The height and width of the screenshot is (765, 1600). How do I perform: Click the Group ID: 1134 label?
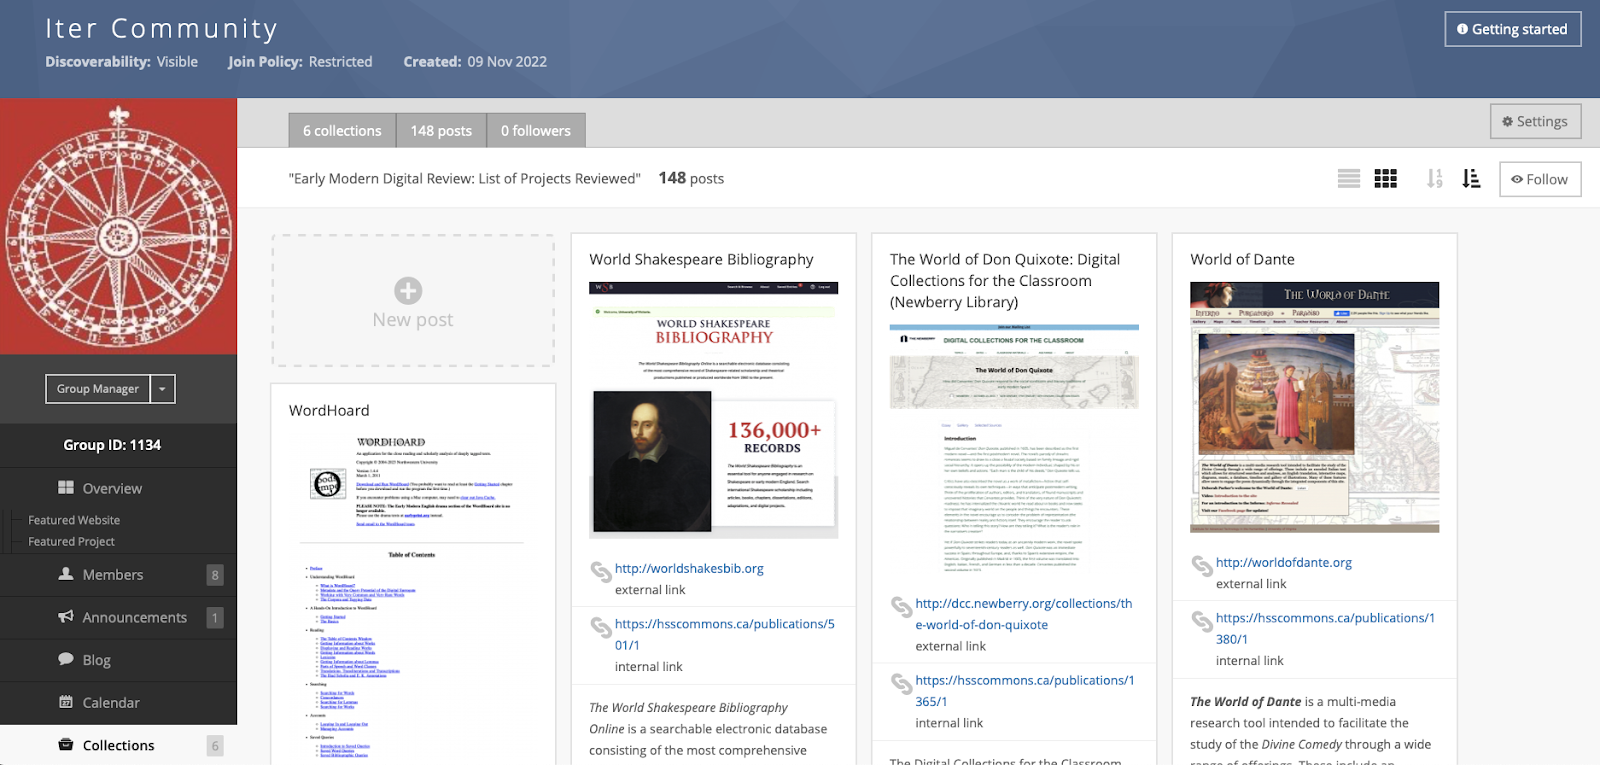(x=112, y=445)
